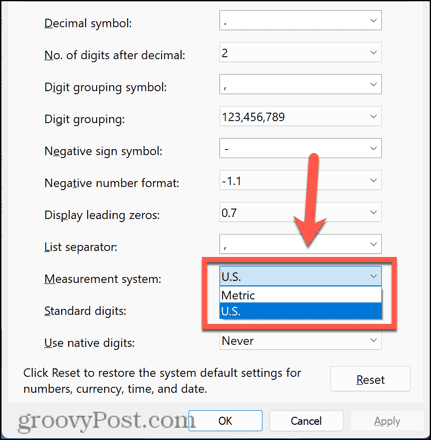The height and width of the screenshot is (440, 431).
Task: Click the Measurement system label
Action: pos(103,279)
